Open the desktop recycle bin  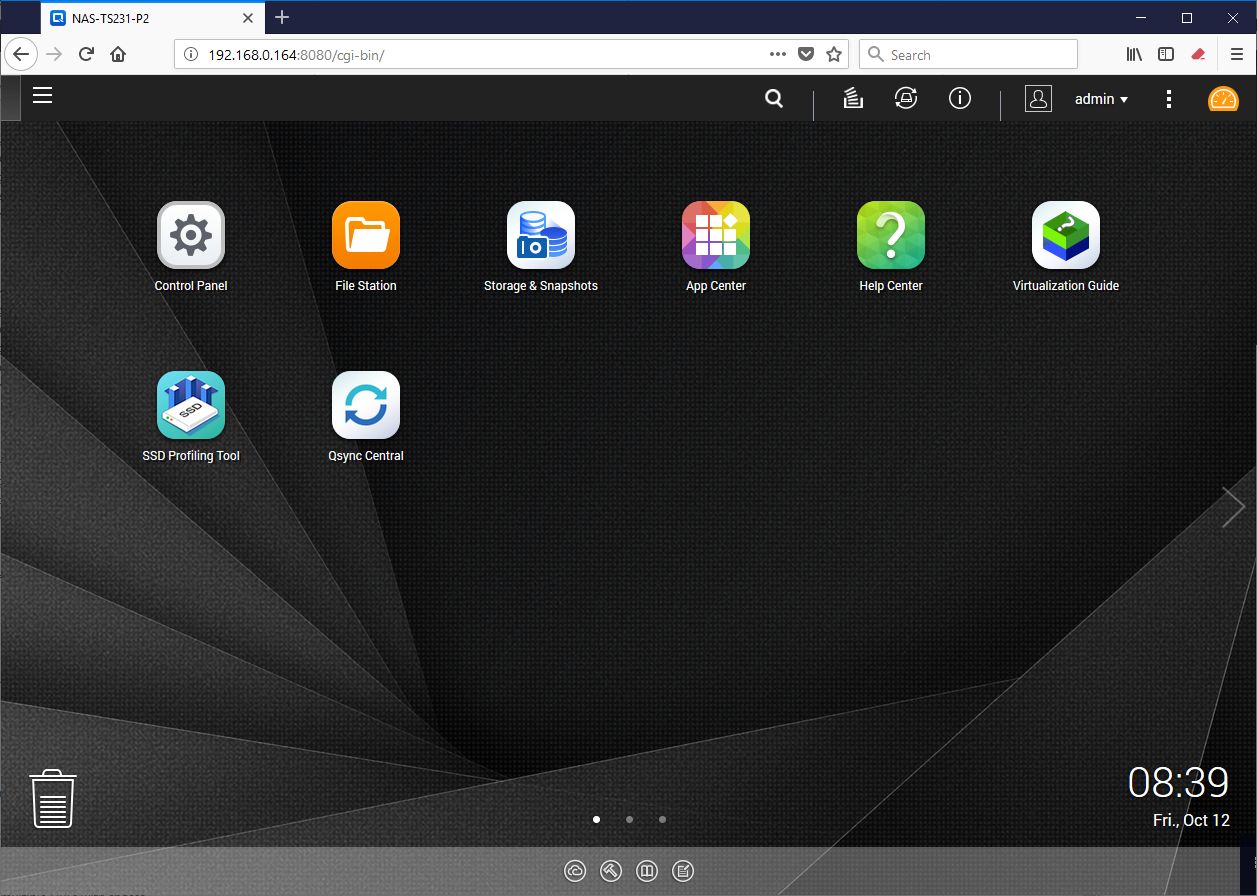tap(53, 798)
